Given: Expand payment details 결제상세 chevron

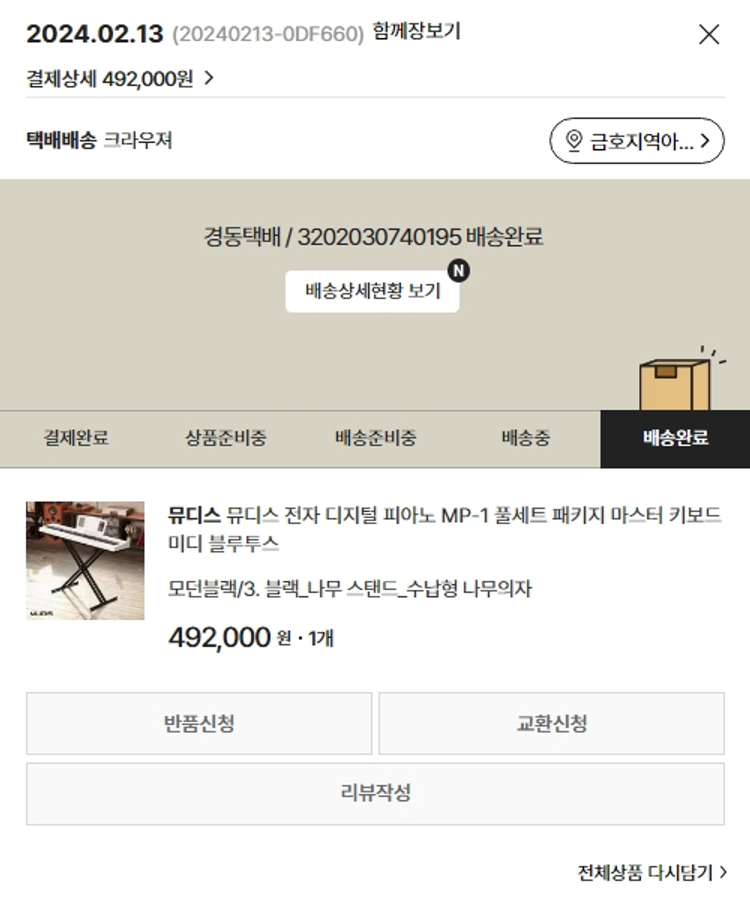Looking at the screenshot, I should click(x=209, y=78).
